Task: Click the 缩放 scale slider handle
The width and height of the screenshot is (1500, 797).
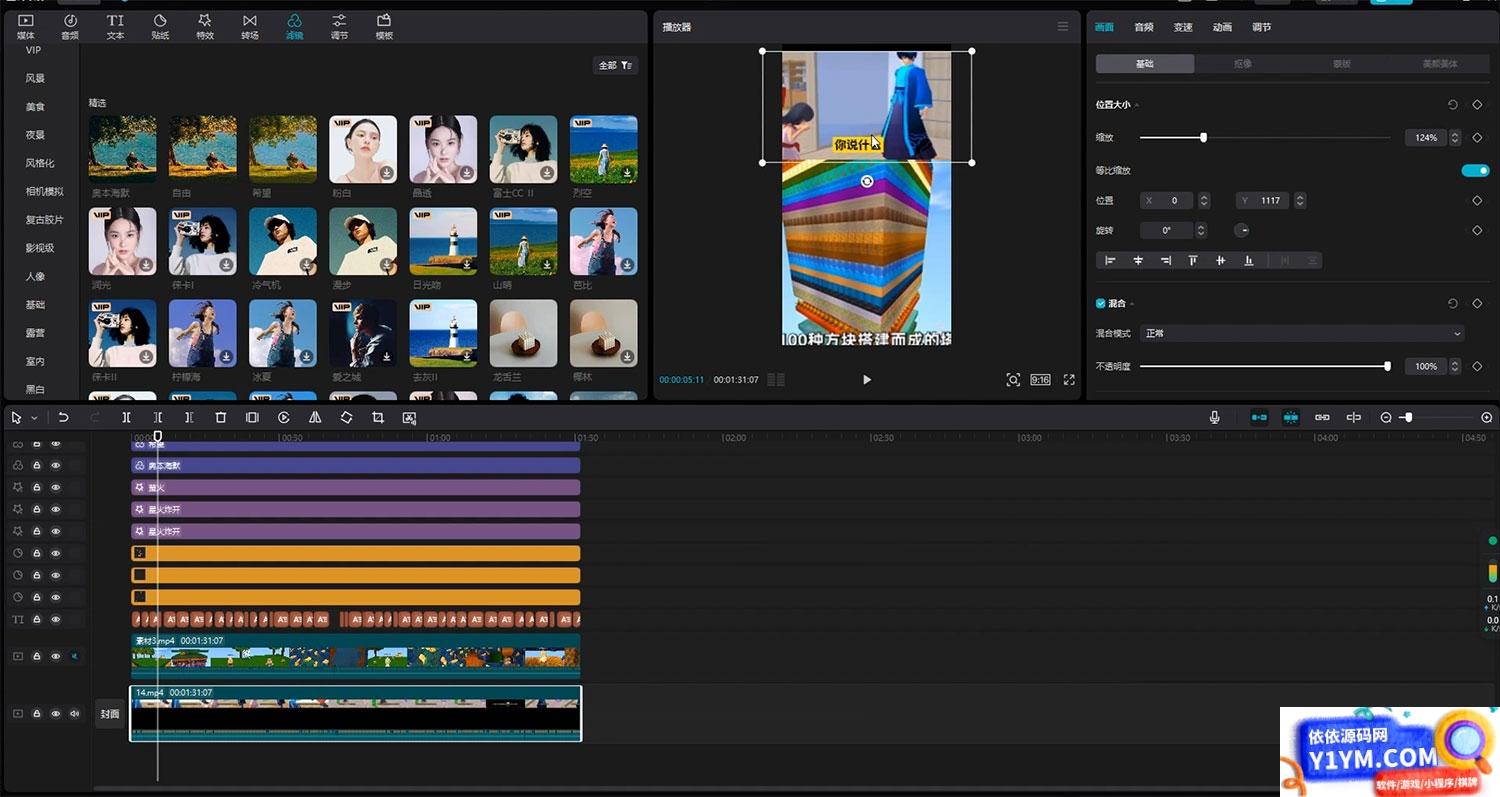Action: (x=1203, y=138)
